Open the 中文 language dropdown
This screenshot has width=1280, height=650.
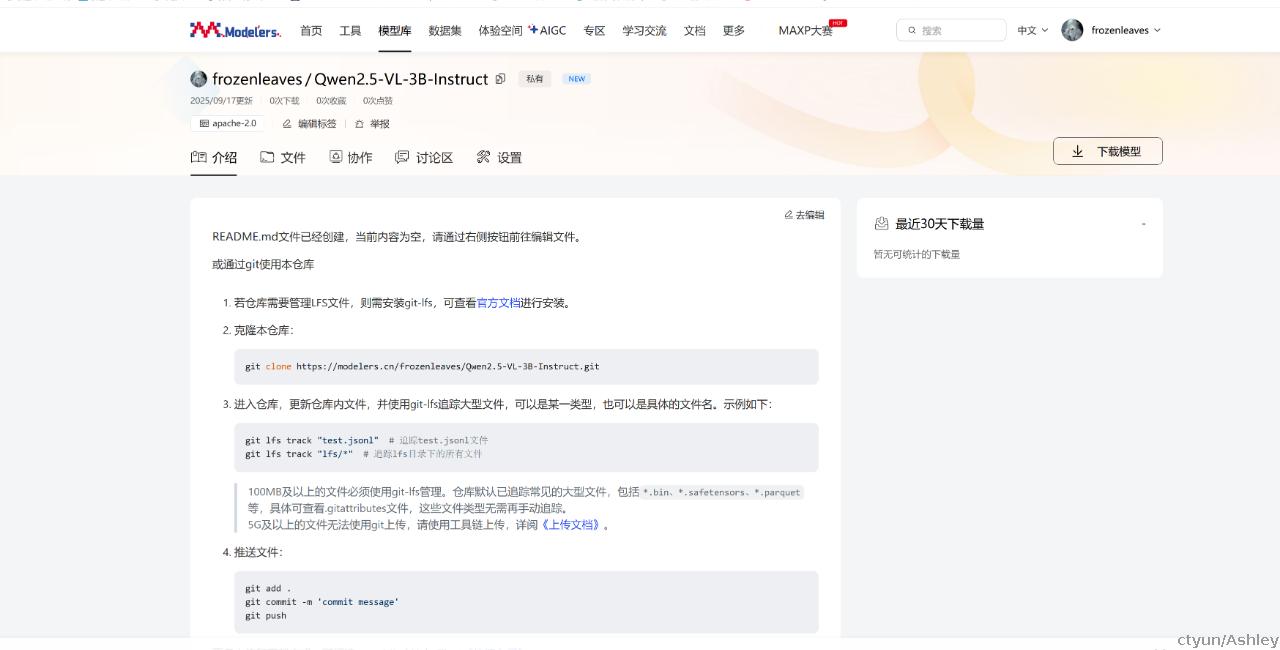tap(1033, 31)
